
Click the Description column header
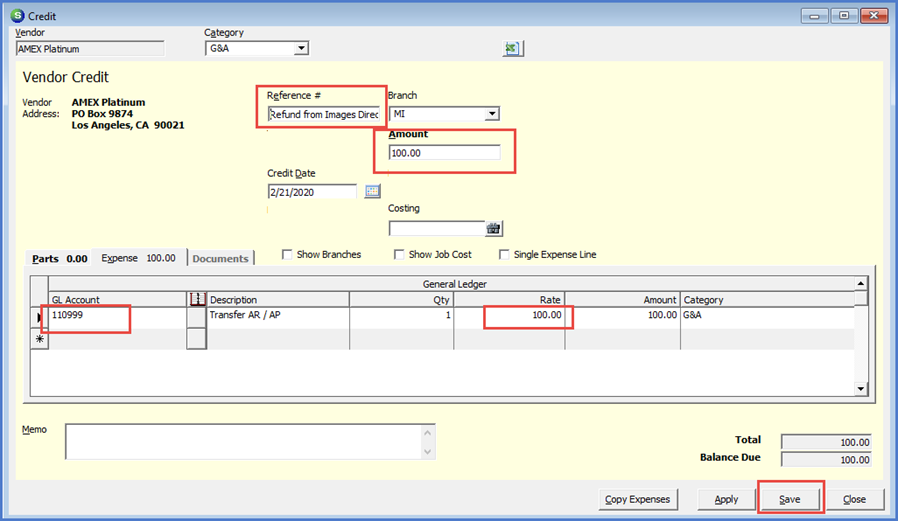[278, 299]
